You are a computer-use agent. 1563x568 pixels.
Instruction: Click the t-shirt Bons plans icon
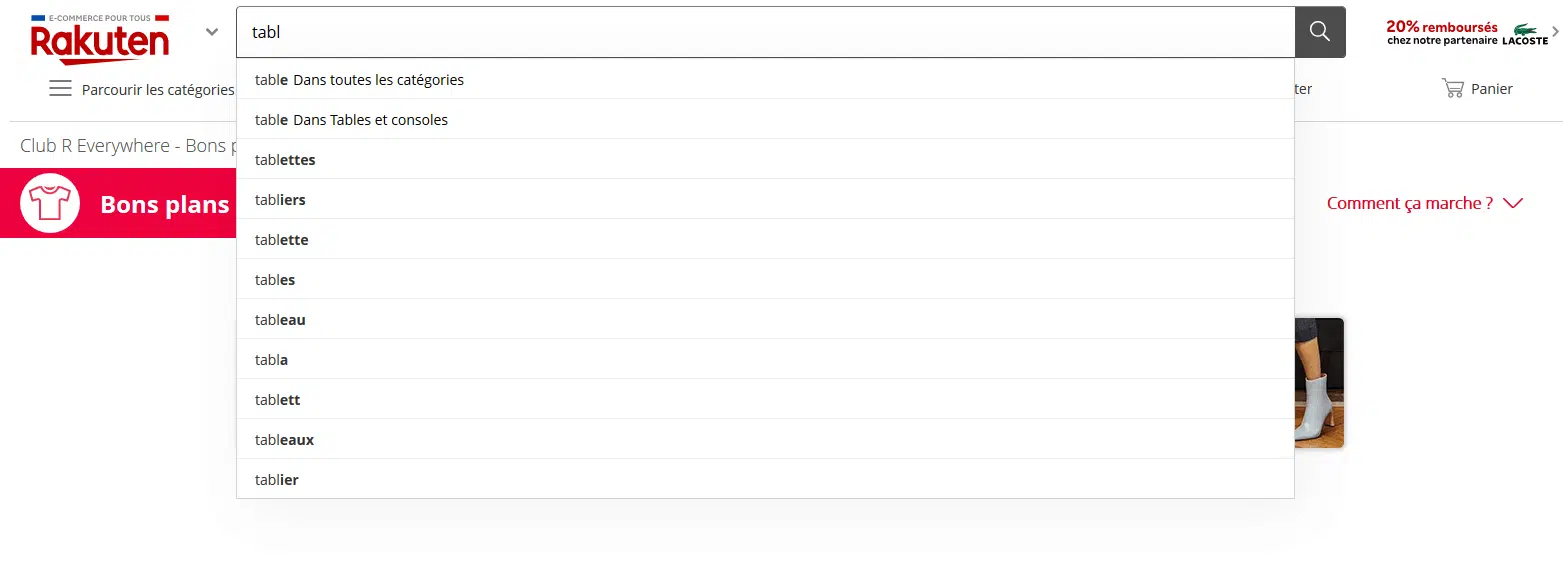(50, 203)
